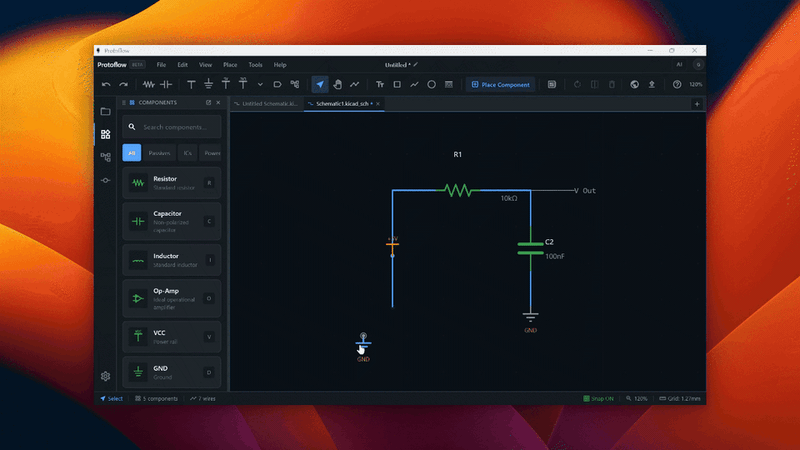Pop out the Components panel
The width and height of the screenshot is (800, 450).
pos(208,103)
